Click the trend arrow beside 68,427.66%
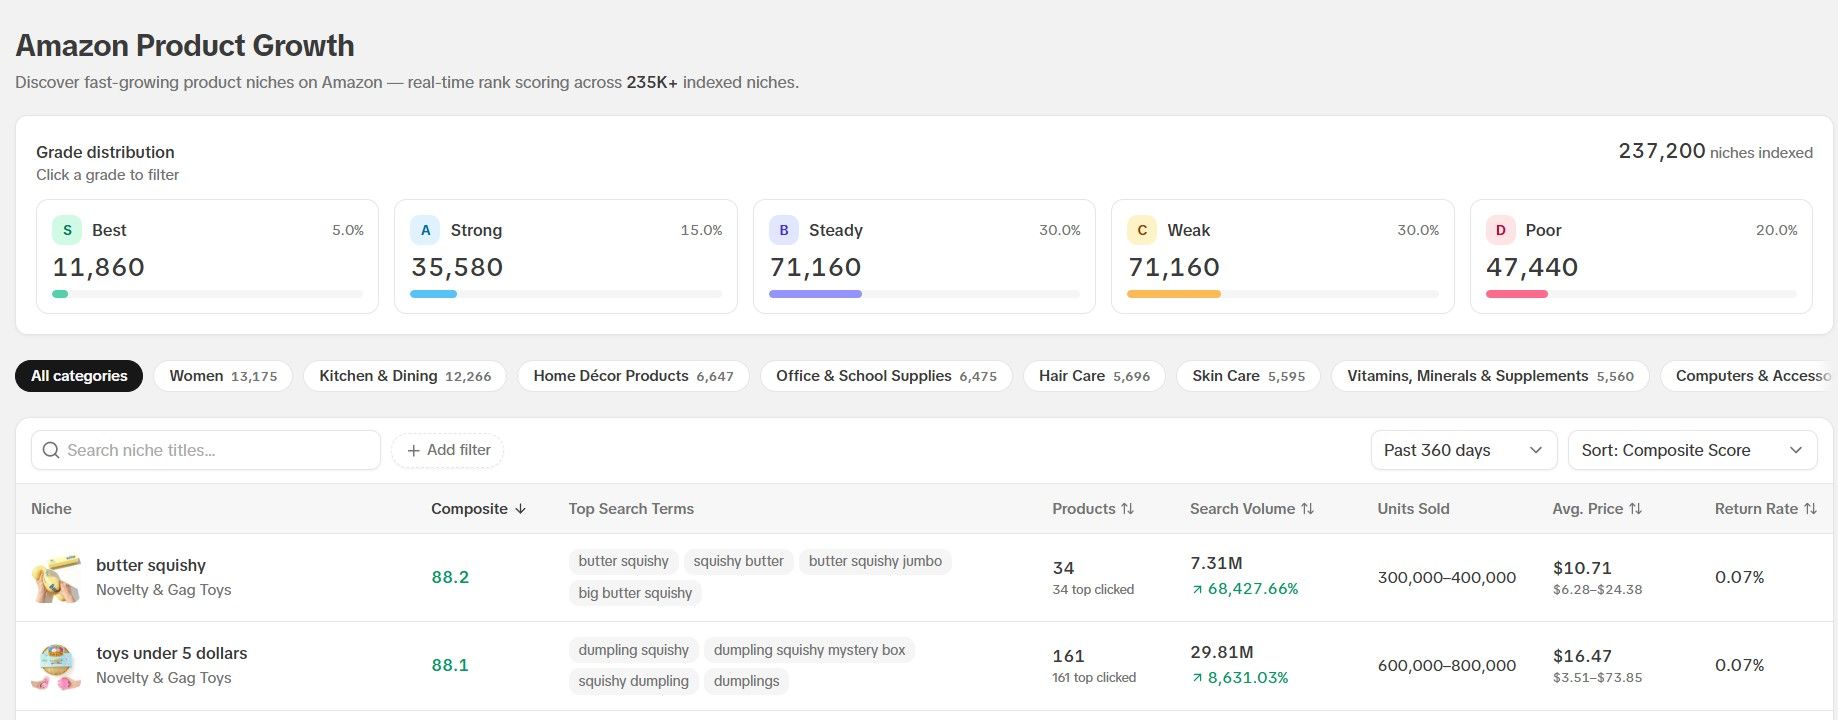The width and height of the screenshot is (1838, 720). 1197,590
